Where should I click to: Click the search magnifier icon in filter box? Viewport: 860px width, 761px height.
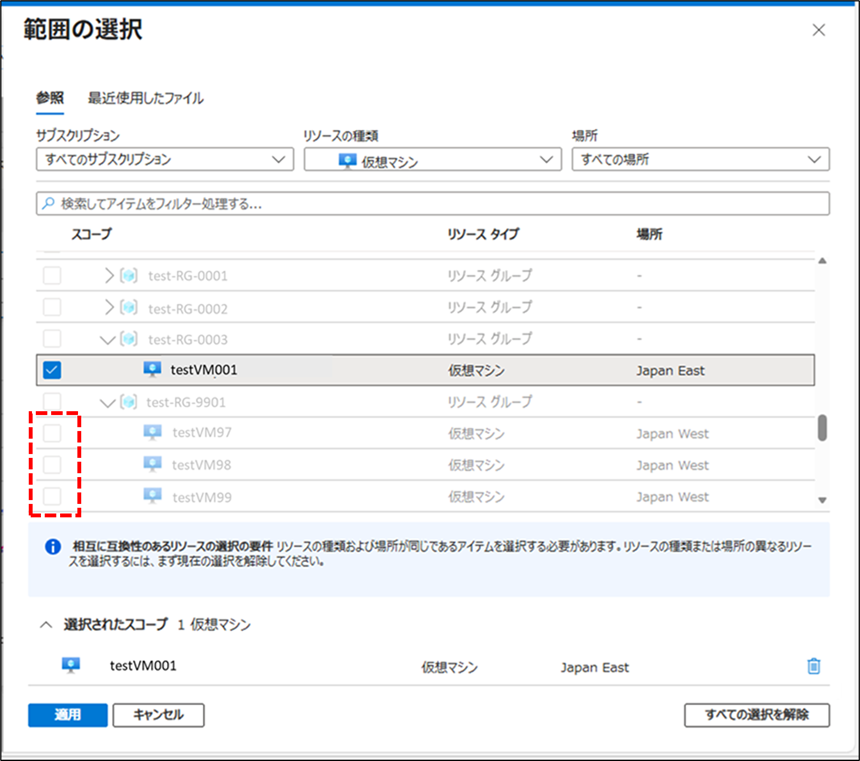(48, 204)
